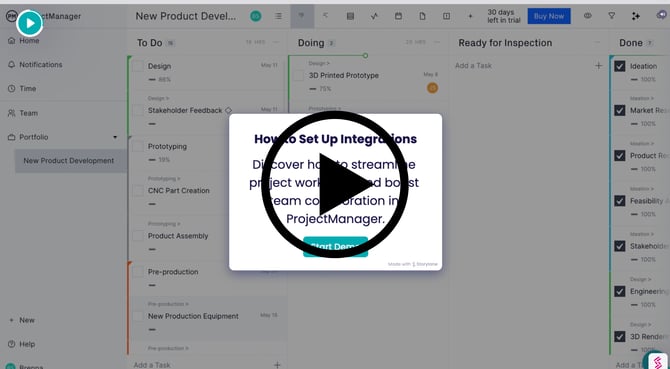
Task: Click the sparkle AI icon
Action: 635,16
